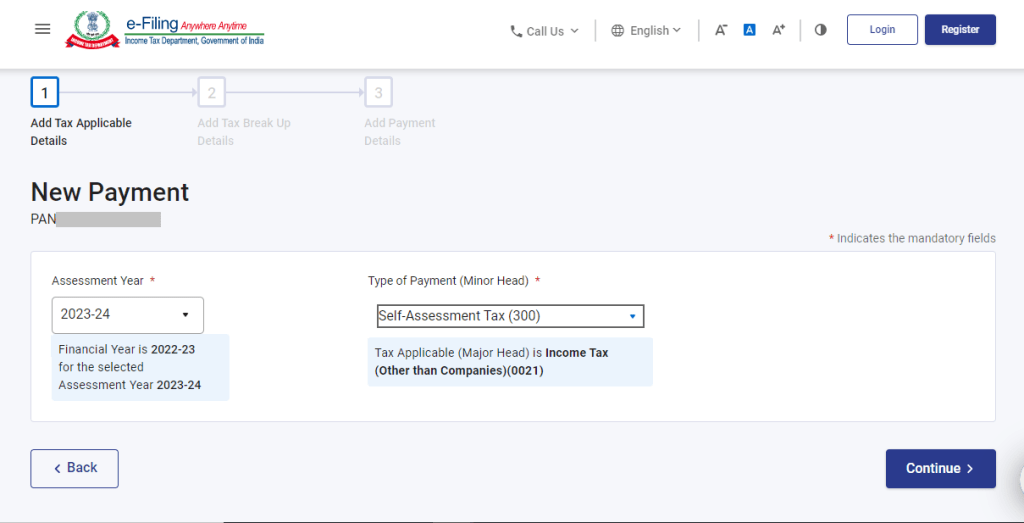
Task: Go back using the Back button
Action: [74, 468]
